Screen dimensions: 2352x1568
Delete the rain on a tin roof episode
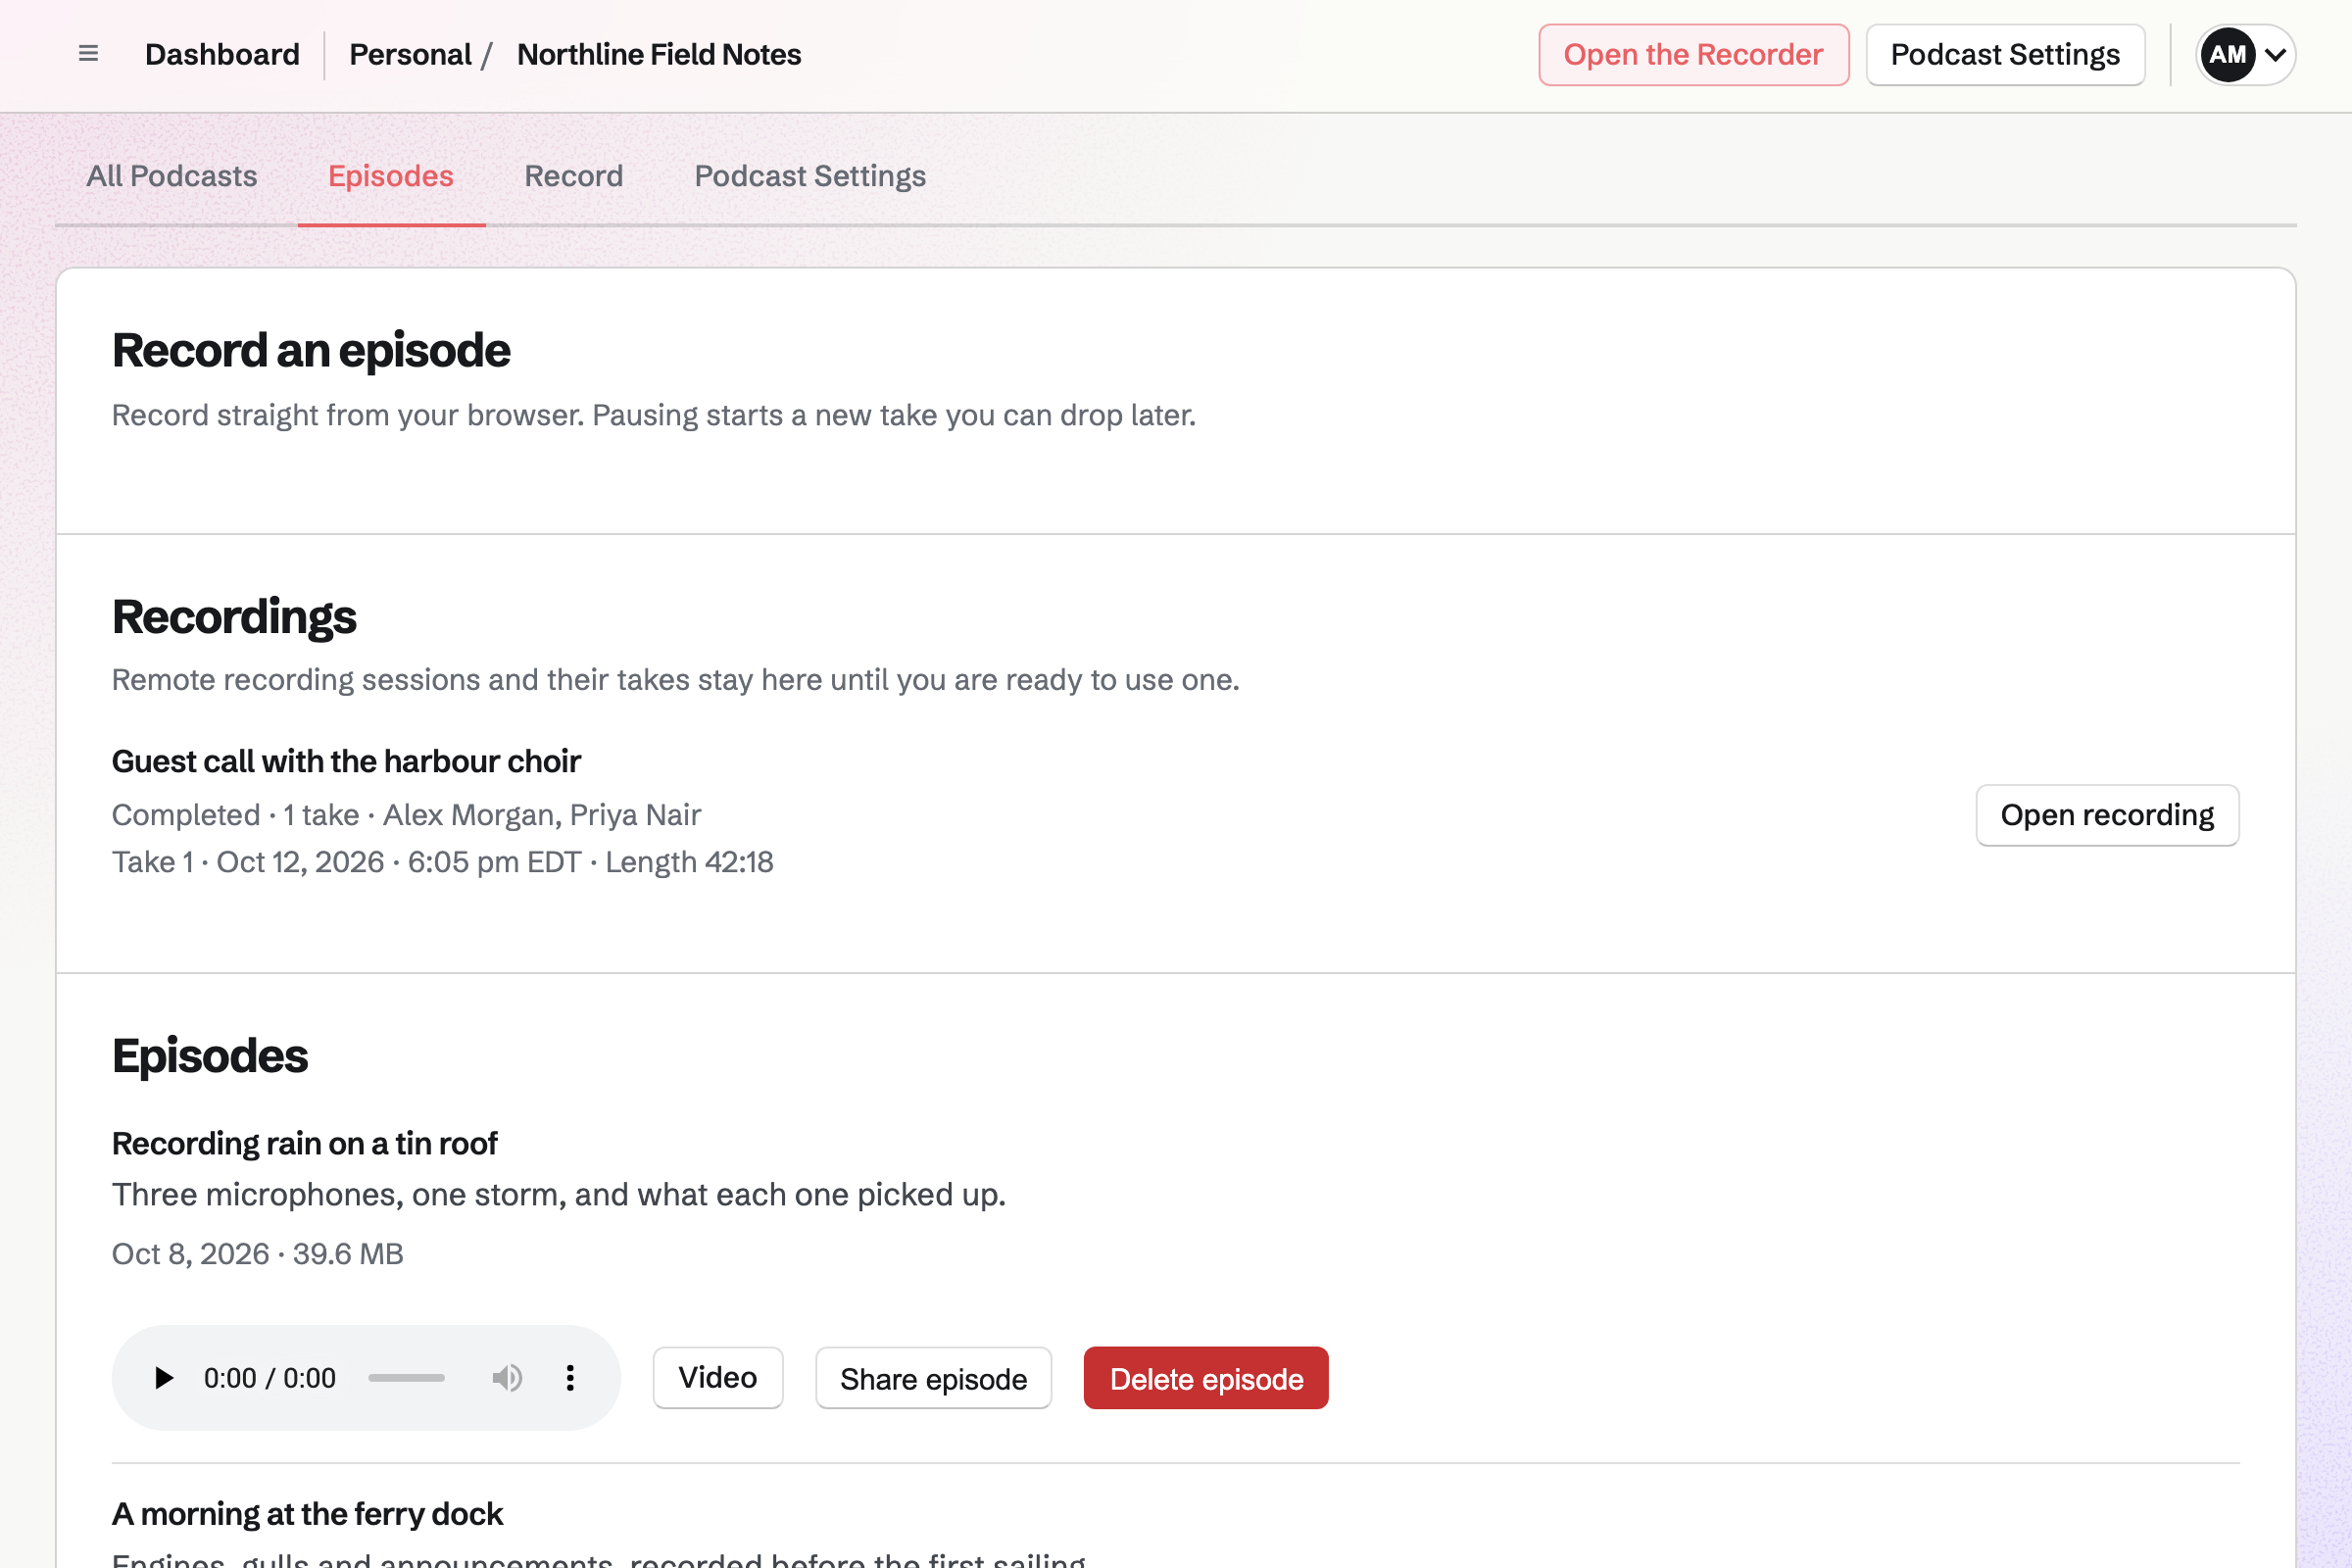pos(1206,1378)
